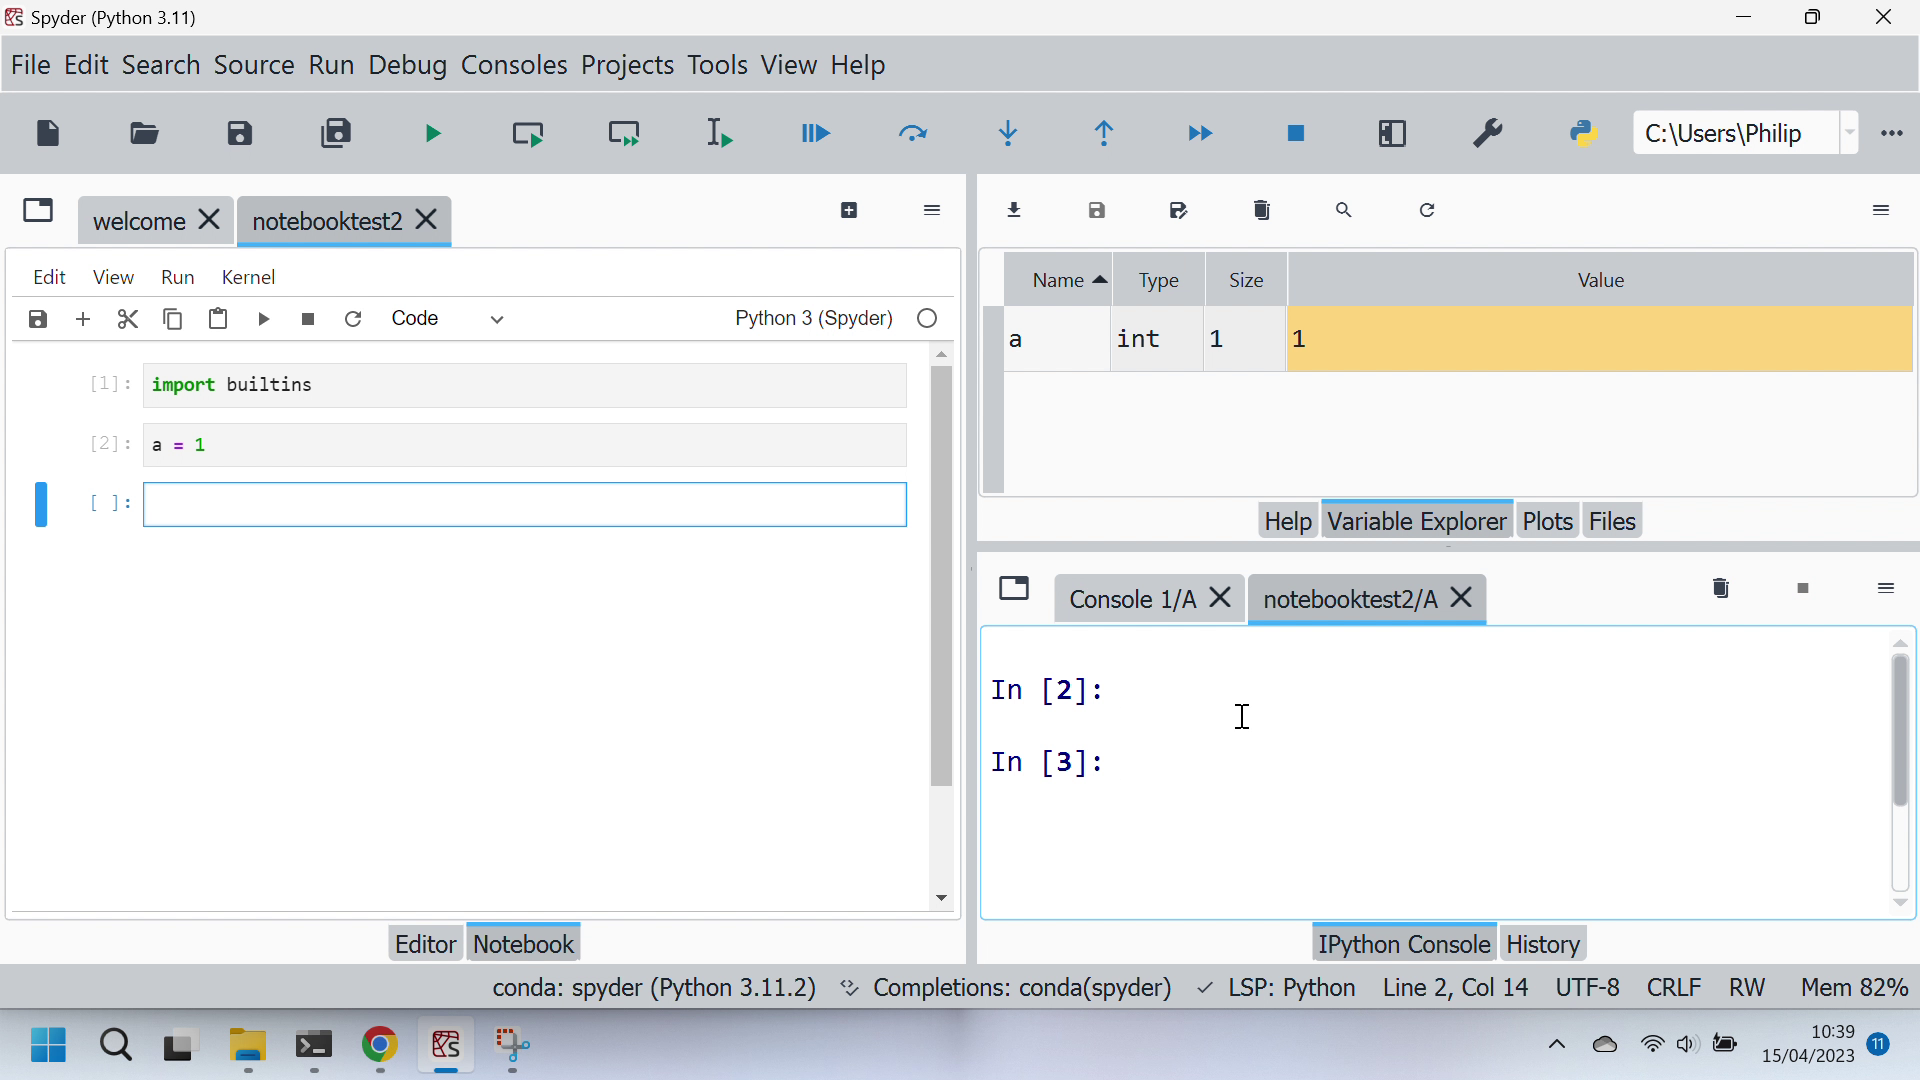The width and height of the screenshot is (1920, 1080).
Task: Click the blue Stop debugging square
Action: (x=1296, y=133)
